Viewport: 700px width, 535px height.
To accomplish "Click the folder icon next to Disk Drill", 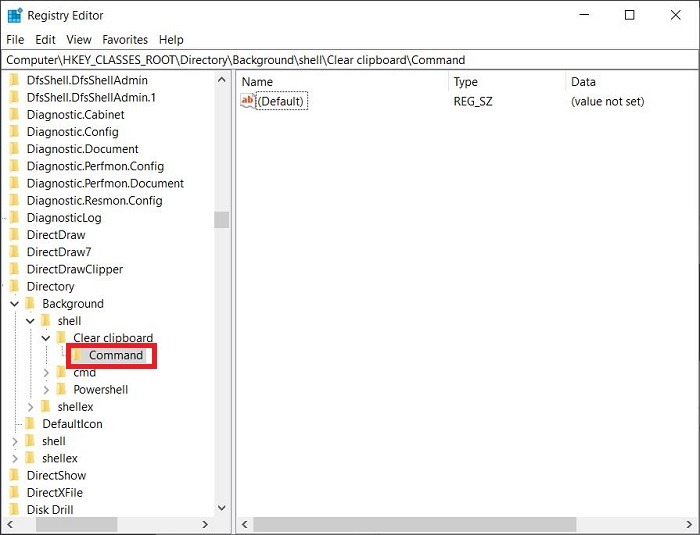I will (14, 509).
